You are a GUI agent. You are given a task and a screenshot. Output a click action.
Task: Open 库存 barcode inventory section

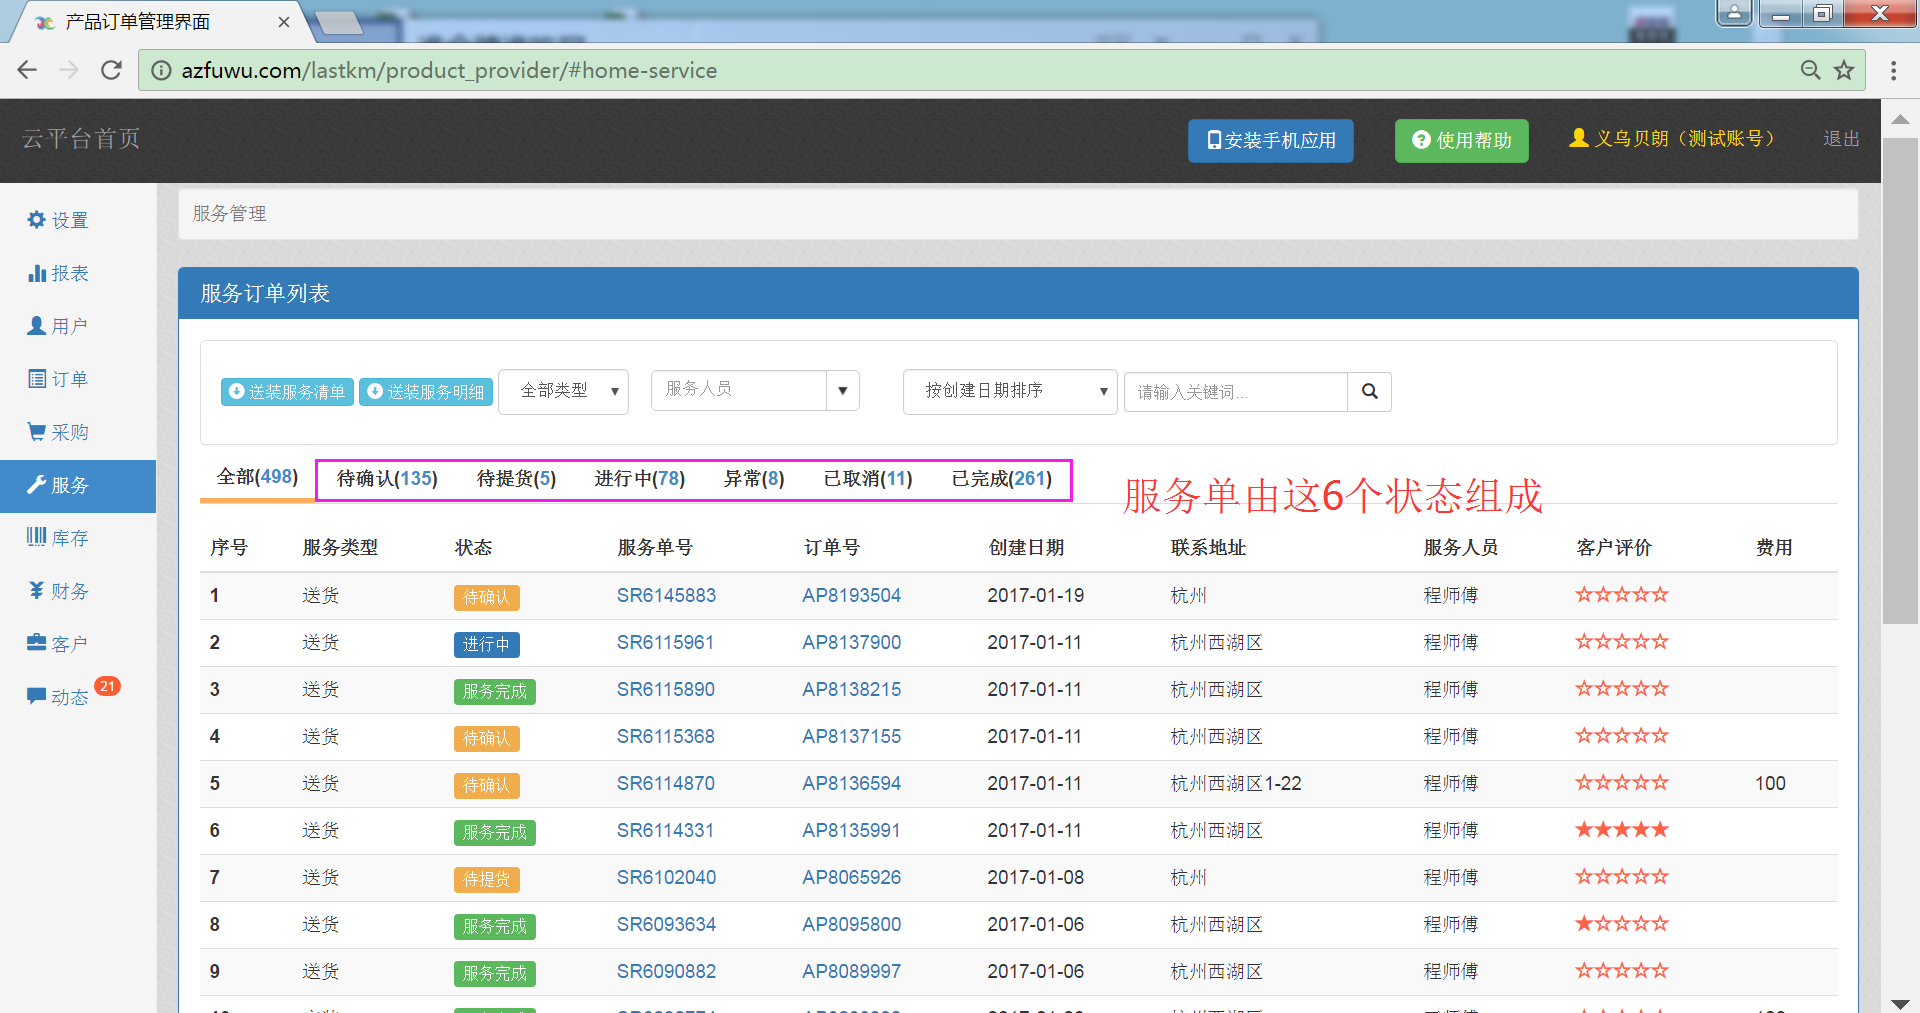point(58,538)
